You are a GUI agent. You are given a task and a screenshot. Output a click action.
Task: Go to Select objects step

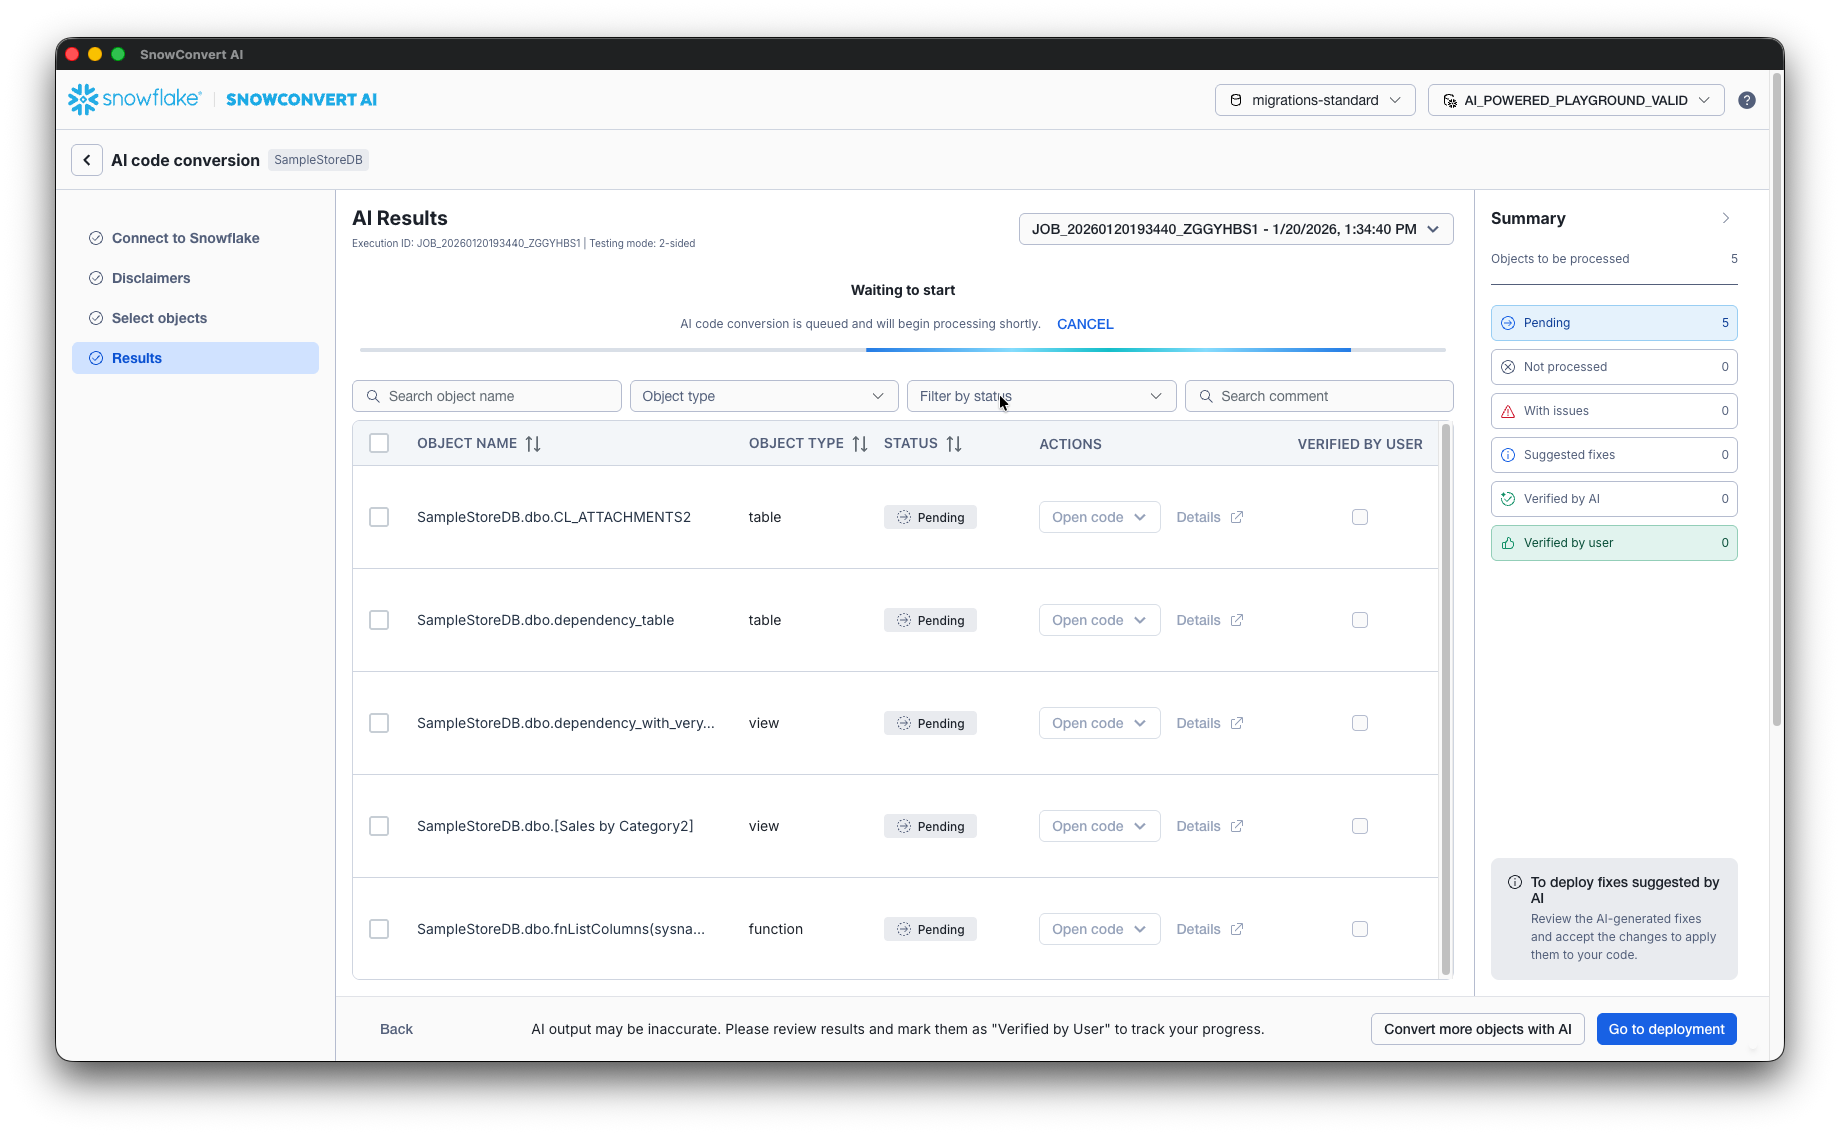(x=159, y=318)
